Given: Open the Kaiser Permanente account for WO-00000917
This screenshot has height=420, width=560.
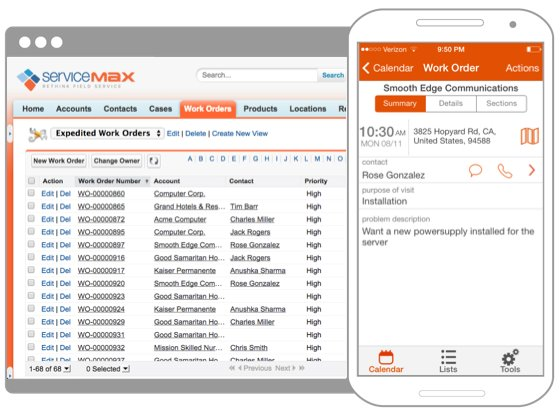Looking at the screenshot, I should coord(185,271).
